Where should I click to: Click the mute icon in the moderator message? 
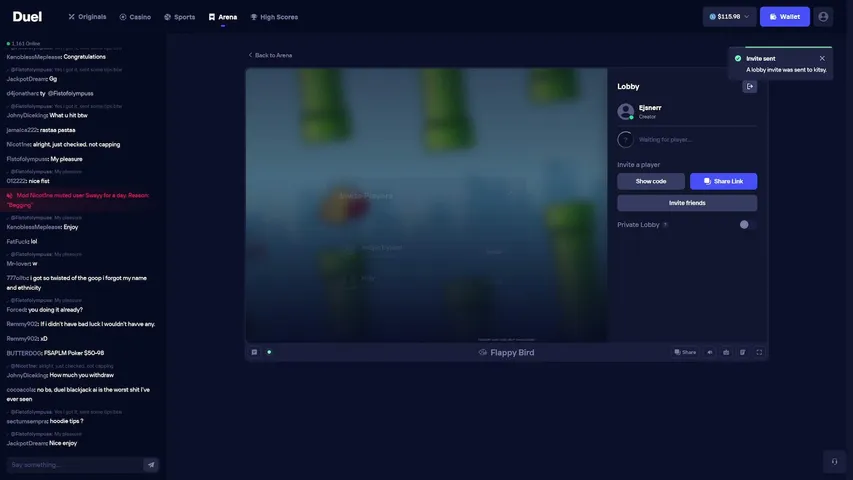click(x=9, y=195)
